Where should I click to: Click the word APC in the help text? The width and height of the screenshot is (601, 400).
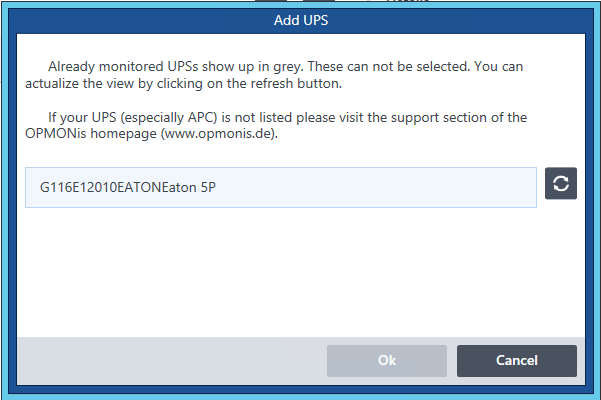[200, 117]
